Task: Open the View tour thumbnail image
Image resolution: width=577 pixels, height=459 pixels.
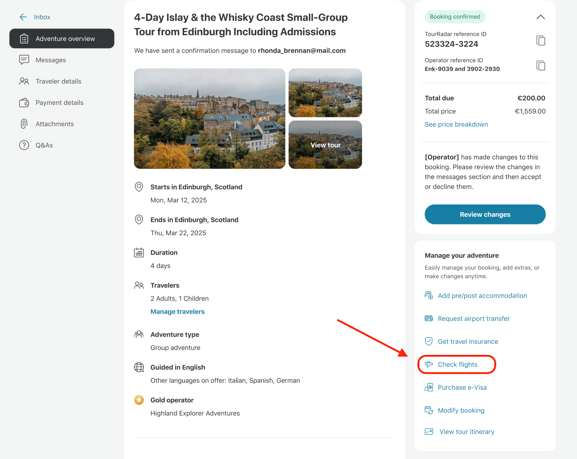Action: coord(325,145)
